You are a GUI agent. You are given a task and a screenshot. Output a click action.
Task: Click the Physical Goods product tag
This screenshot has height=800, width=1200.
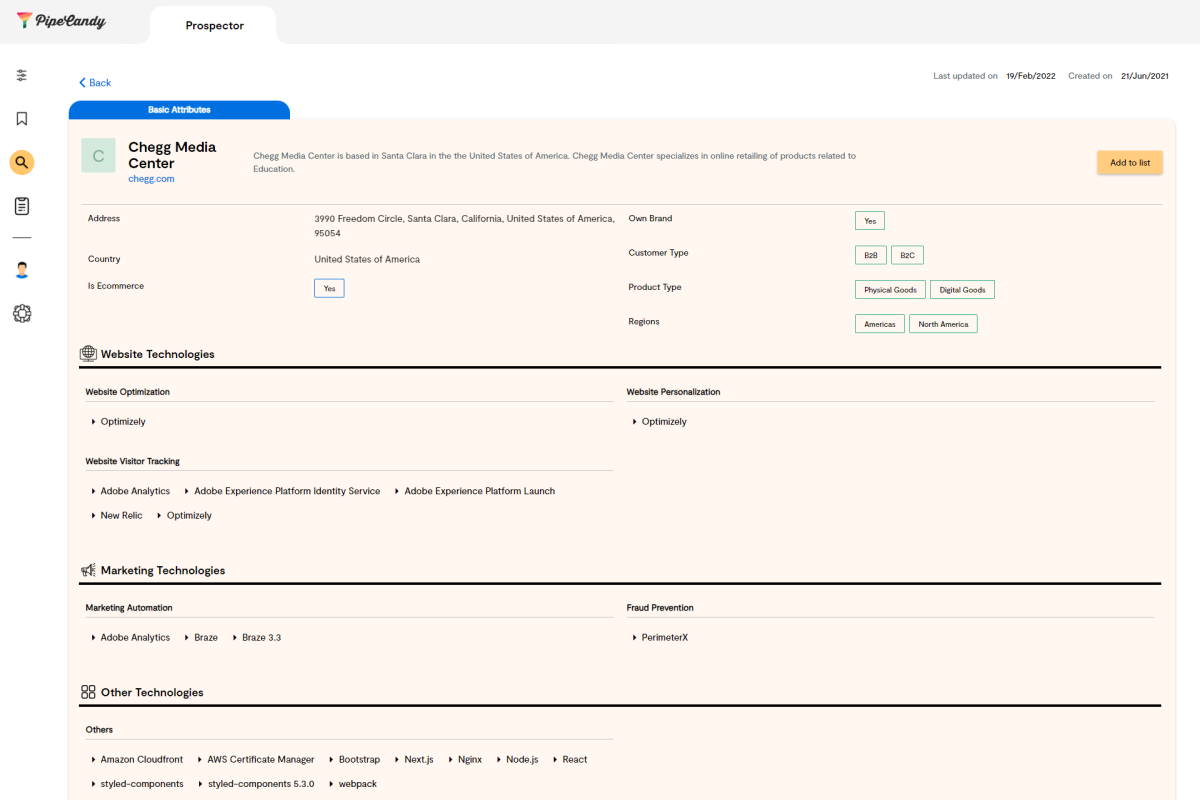[x=890, y=290]
